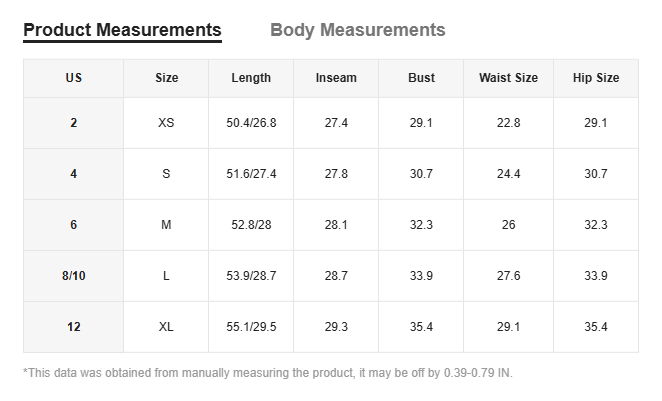Click the 27.6 waist size value
This screenshot has width=662, height=401.
[508, 276]
